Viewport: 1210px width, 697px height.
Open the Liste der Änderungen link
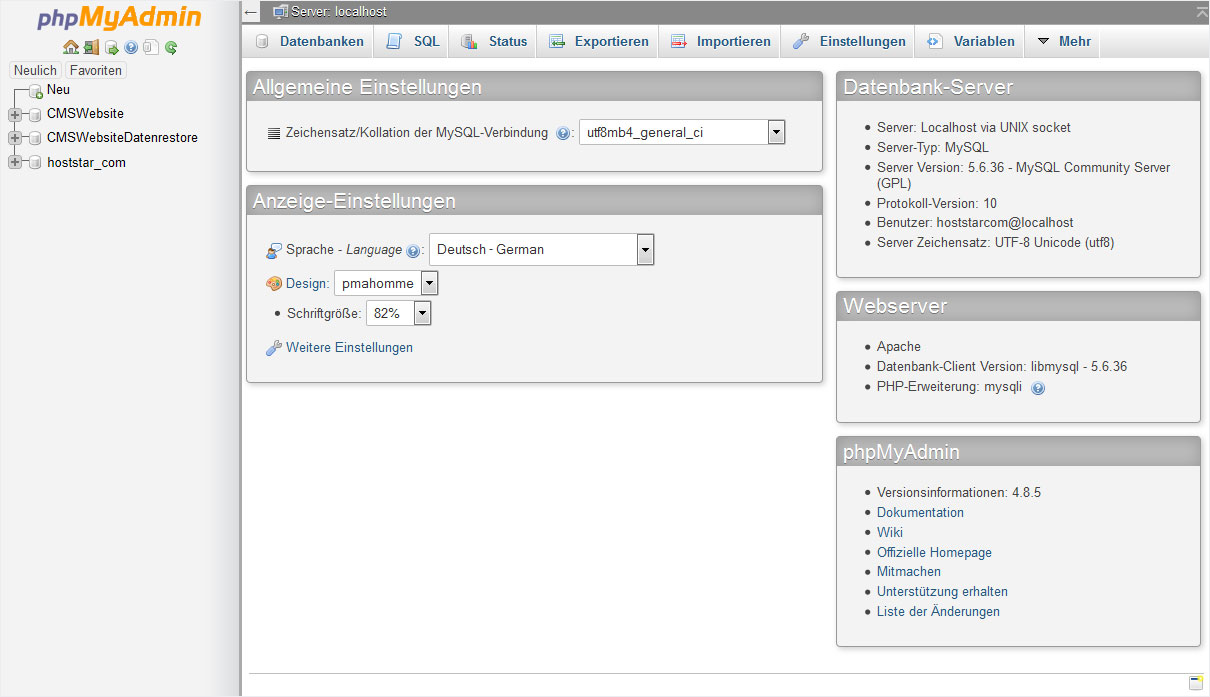click(938, 612)
